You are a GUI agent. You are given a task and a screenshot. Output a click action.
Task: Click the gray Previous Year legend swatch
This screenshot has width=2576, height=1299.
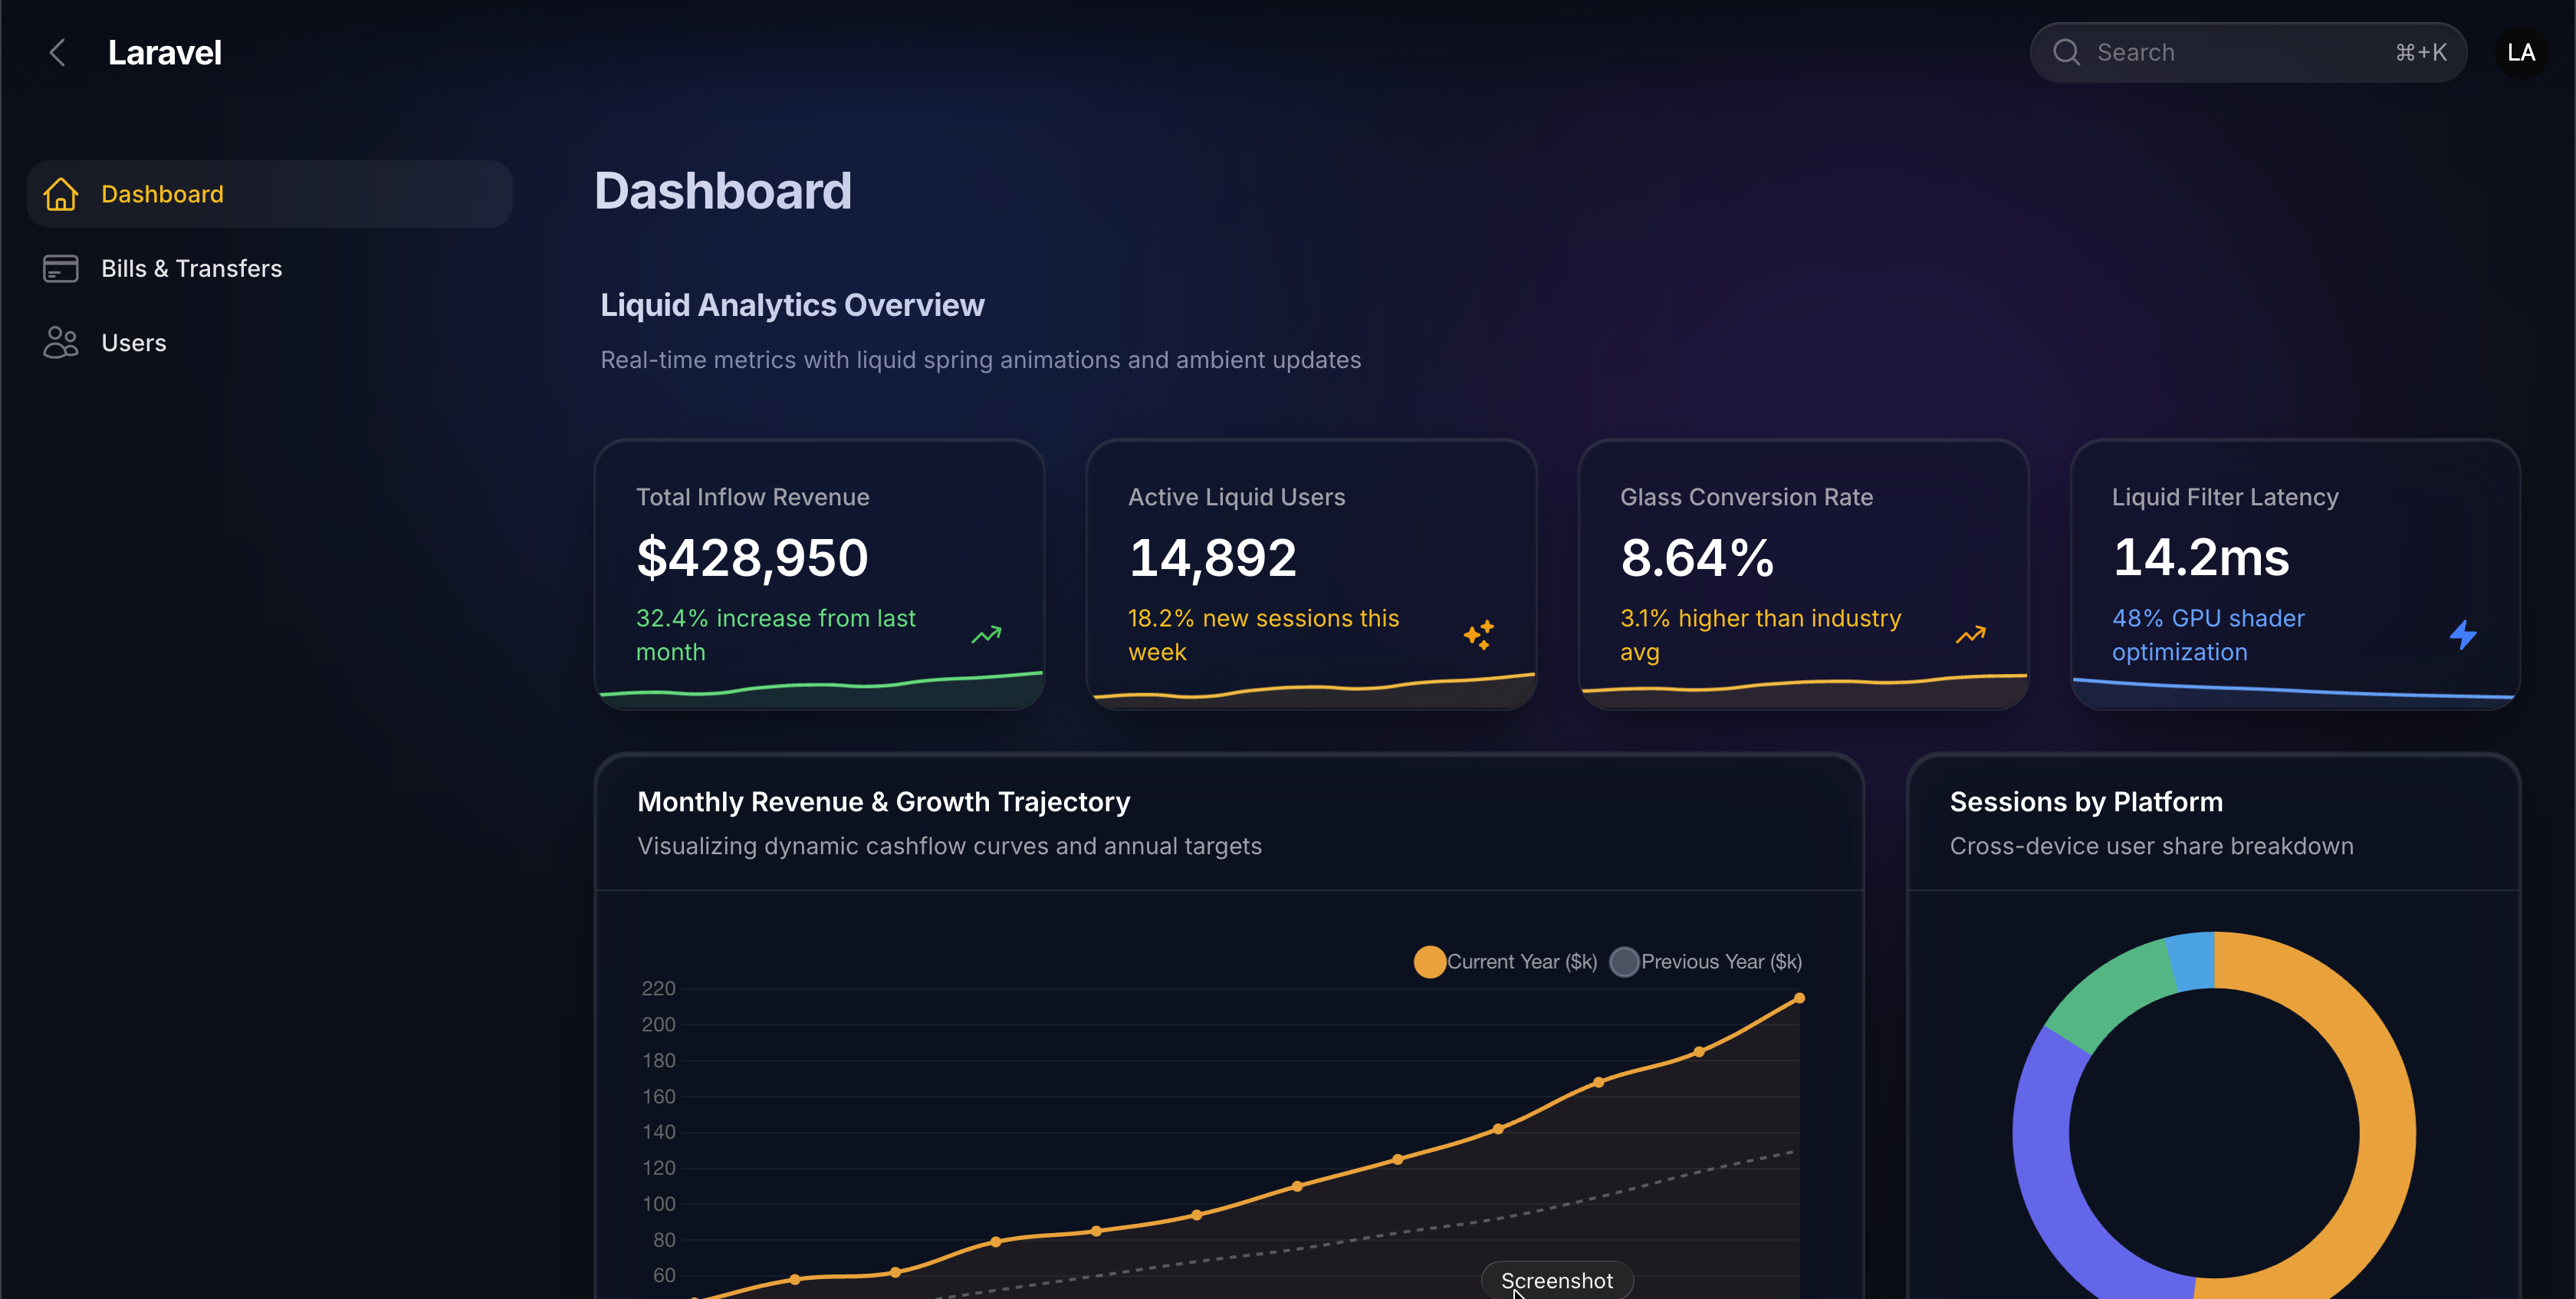point(1624,961)
